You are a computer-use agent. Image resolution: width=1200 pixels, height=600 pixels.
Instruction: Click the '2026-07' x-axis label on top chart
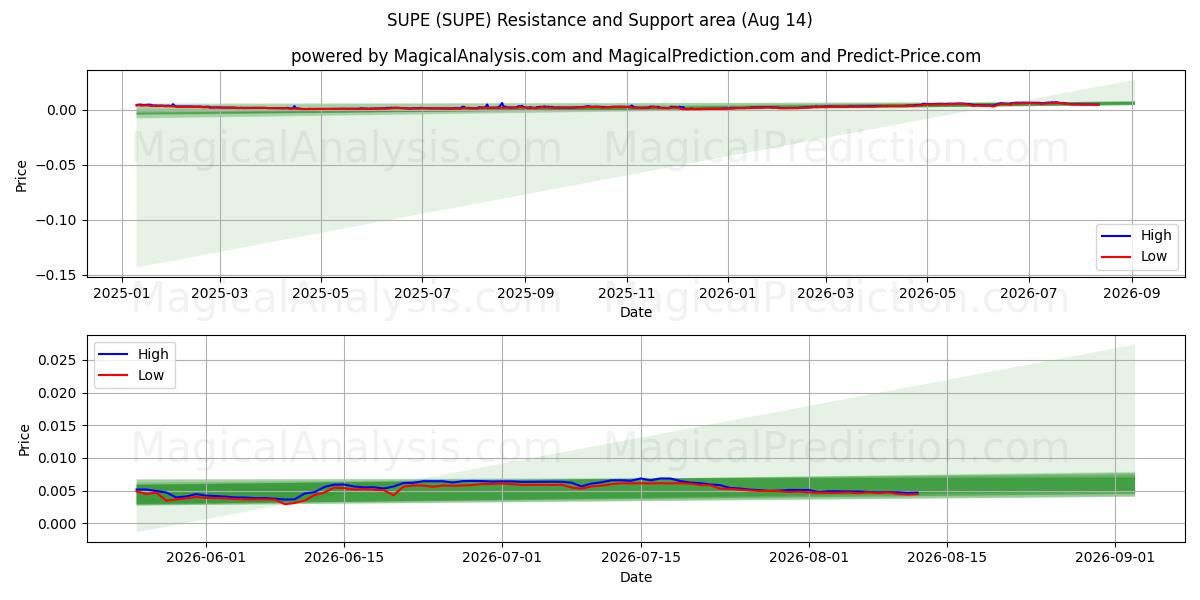pyautogui.click(x=1029, y=295)
